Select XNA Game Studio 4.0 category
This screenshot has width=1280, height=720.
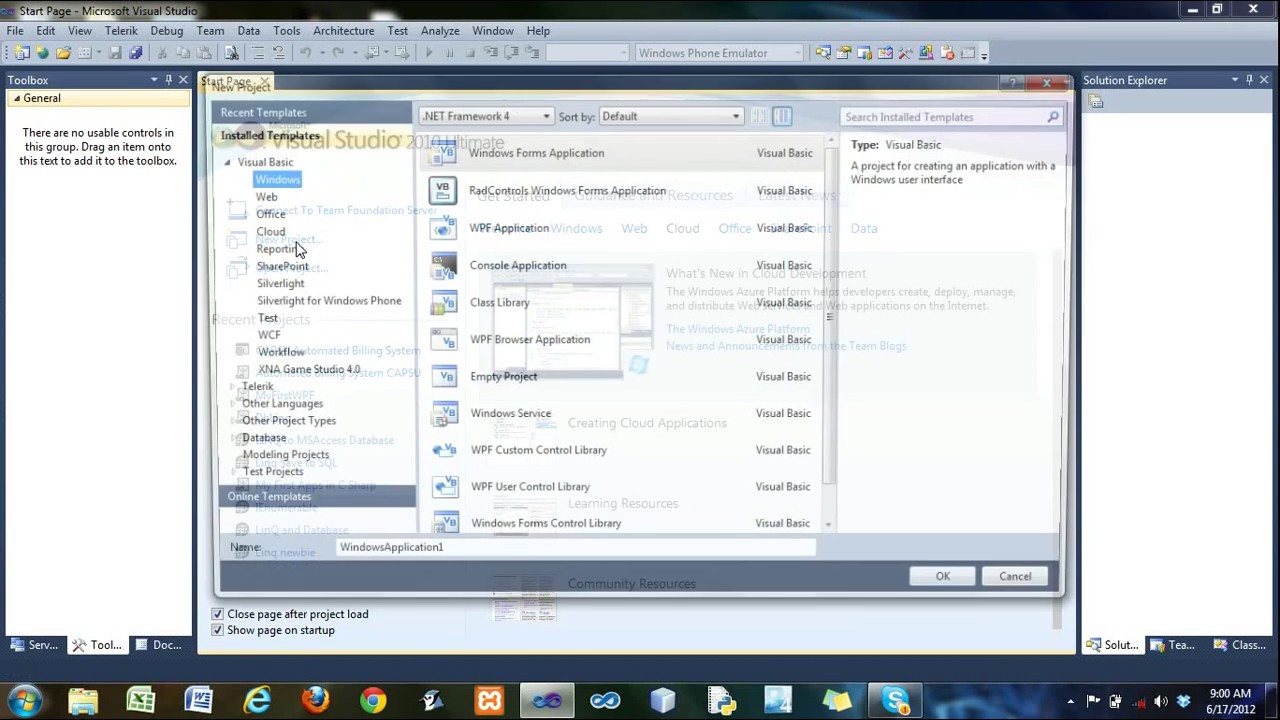point(309,369)
